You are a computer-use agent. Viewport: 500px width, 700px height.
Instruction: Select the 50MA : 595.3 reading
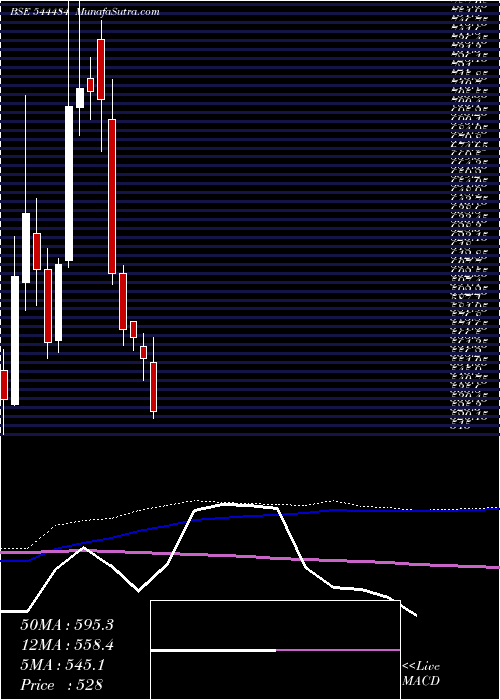(x=67, y=625)
